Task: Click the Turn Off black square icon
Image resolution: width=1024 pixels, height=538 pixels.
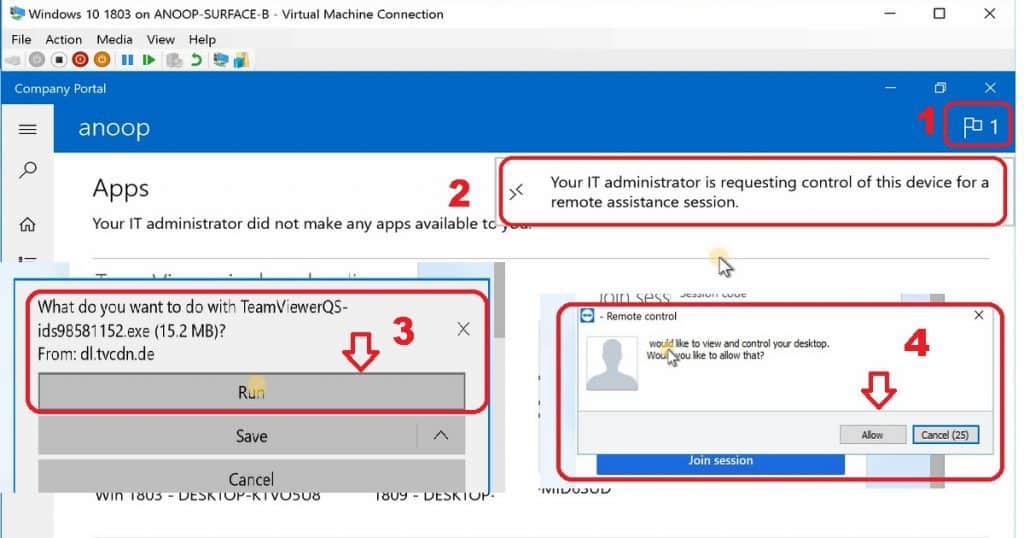Action: pyautogui.click(x=58, y=60)
